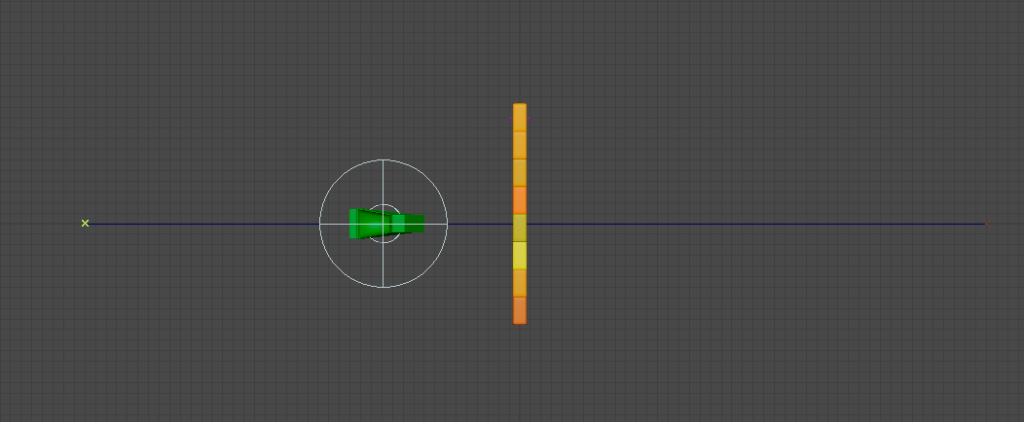Image resolution: width=1024 pixels, height=422 pixels.
Task: Select the olive block crossed by the blue line
Action: click(520, 228)
